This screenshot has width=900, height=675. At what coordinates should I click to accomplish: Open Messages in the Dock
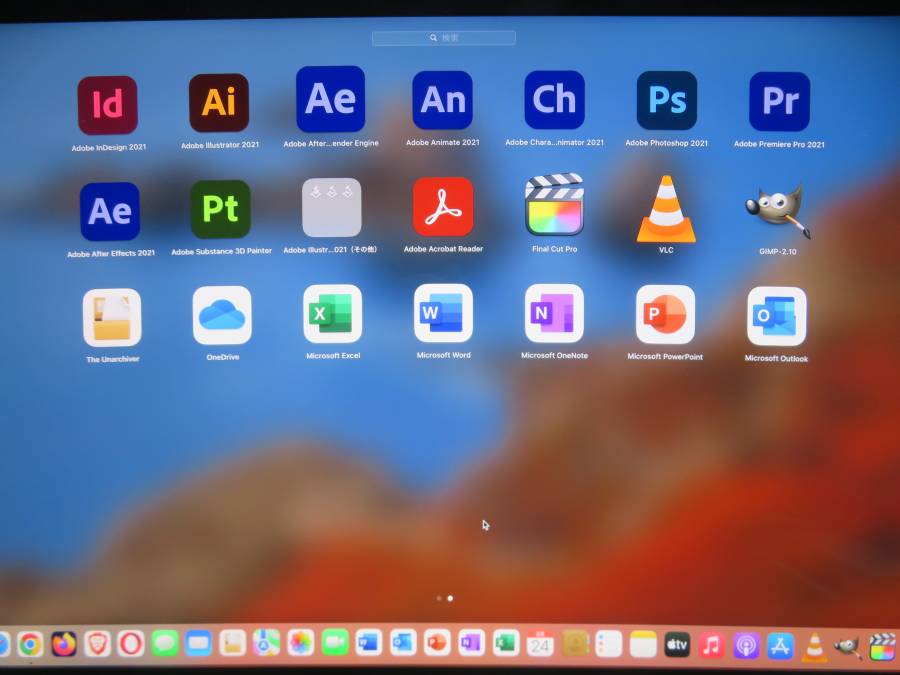pos(165,643)
